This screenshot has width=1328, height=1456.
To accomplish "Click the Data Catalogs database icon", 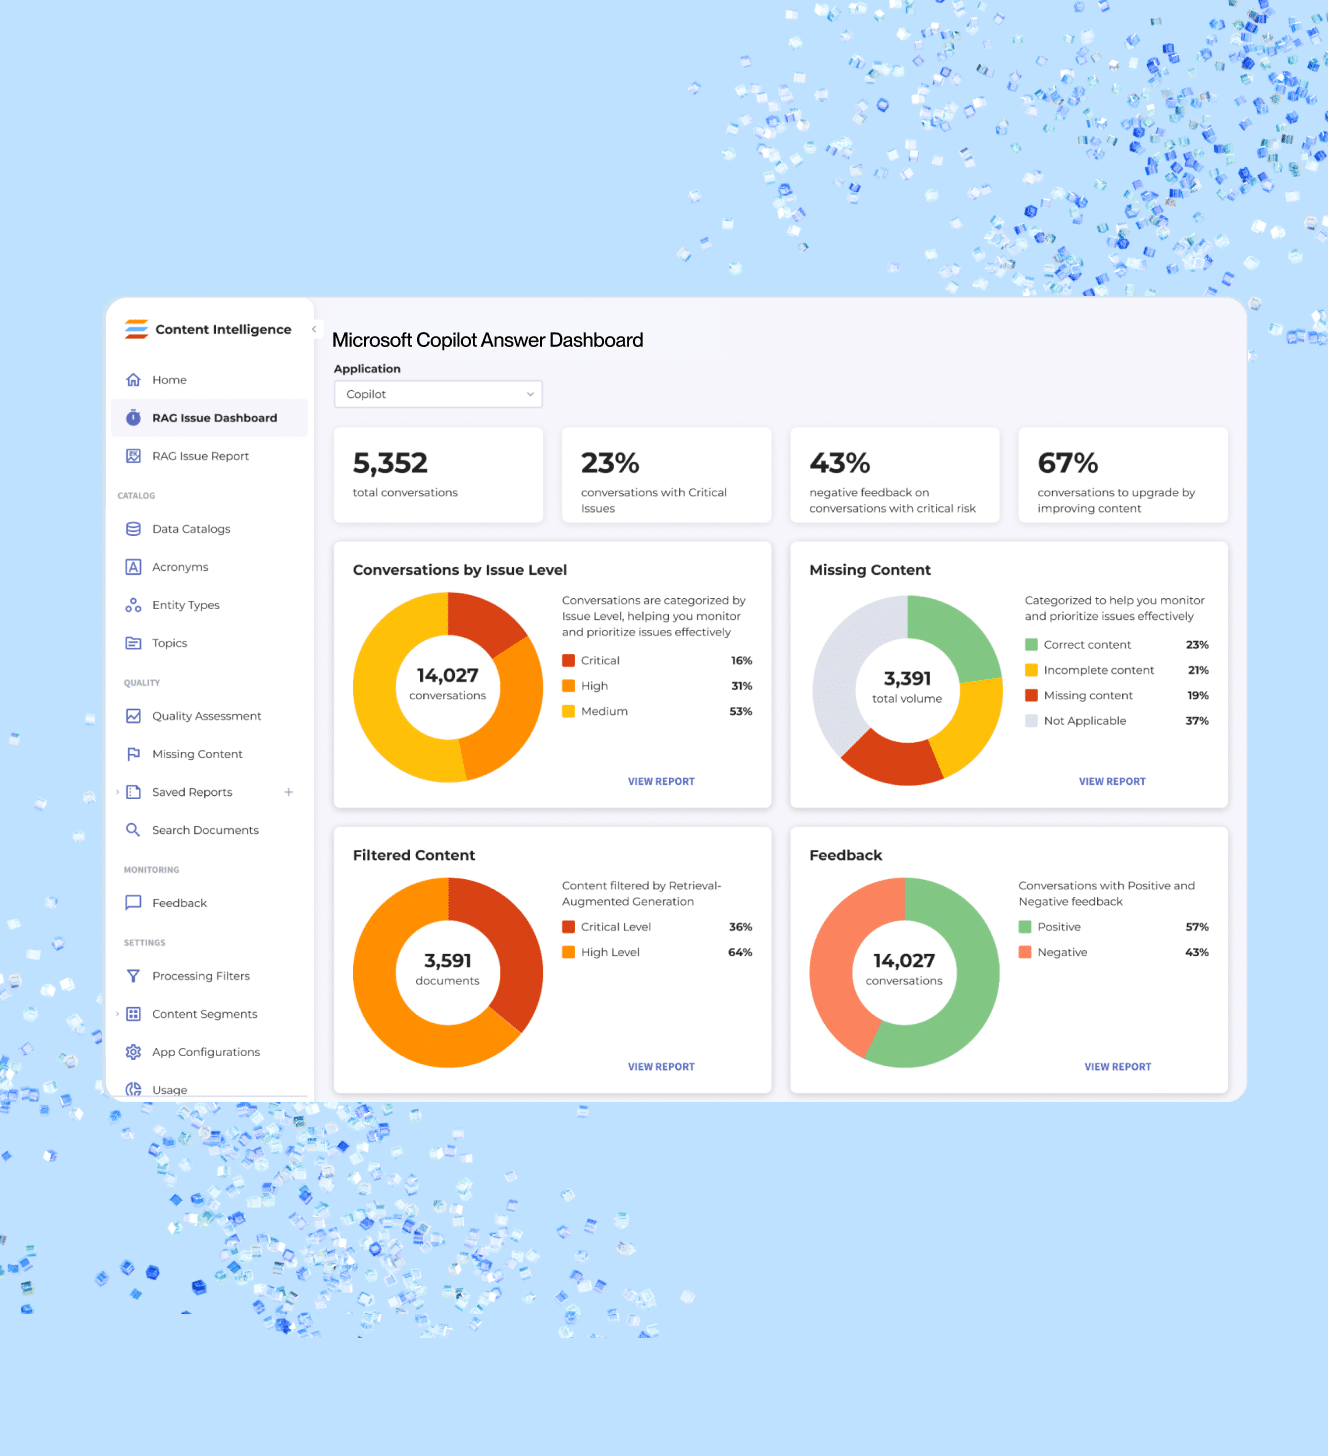I will click(x=133, y=529).
